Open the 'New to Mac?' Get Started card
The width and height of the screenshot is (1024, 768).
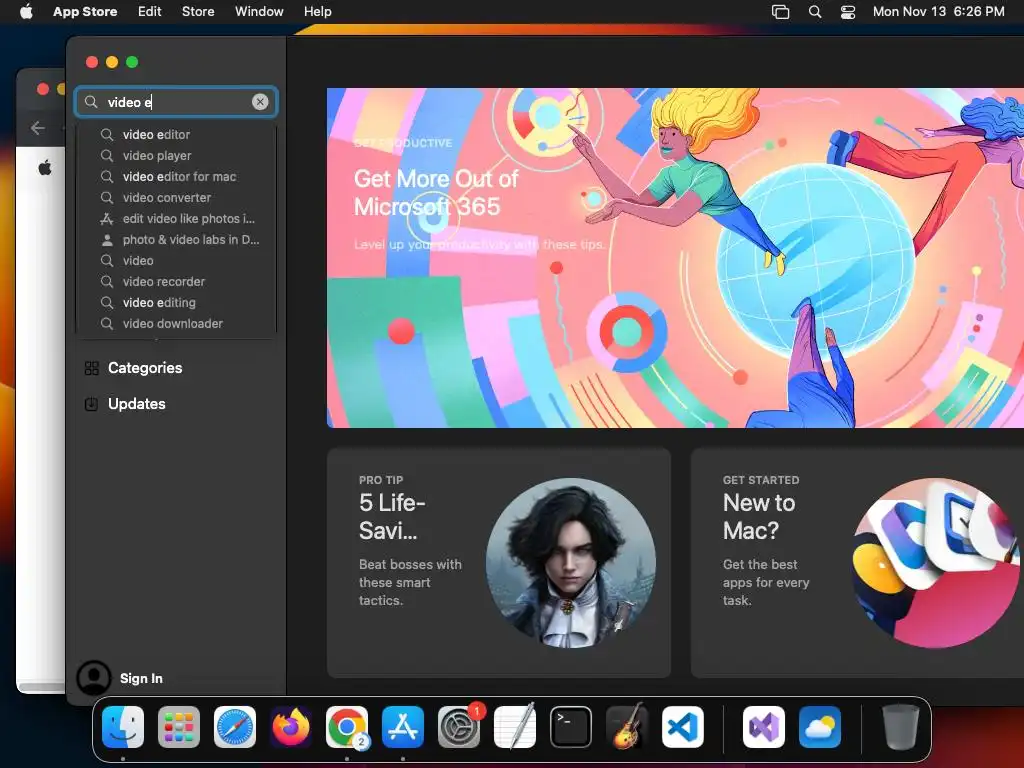857,562
